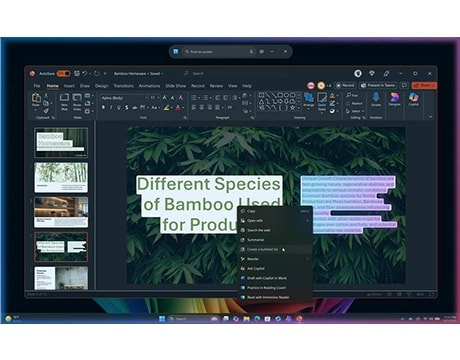The width and height of the screenshot is (460, 360).
Task: Open the Comments pane icon
Action: (404, 85)
